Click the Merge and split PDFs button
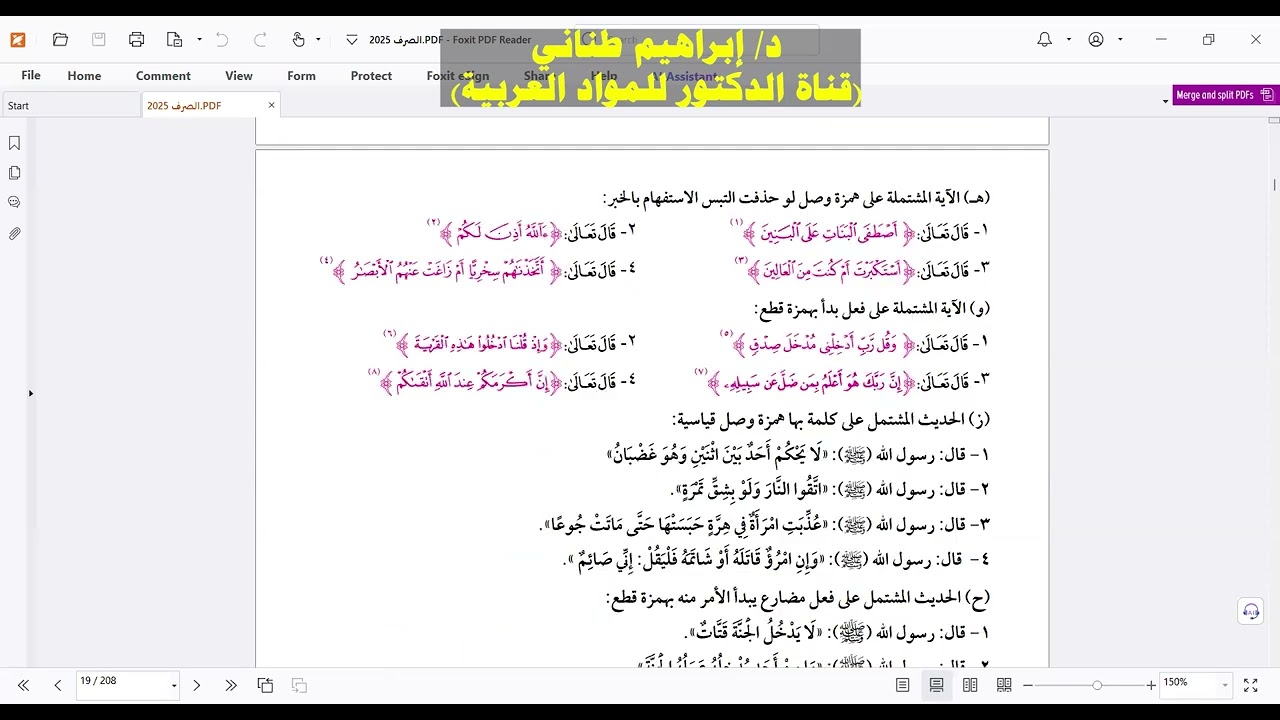Viewport: 1280px width, 720px height. click(1225, 95)
